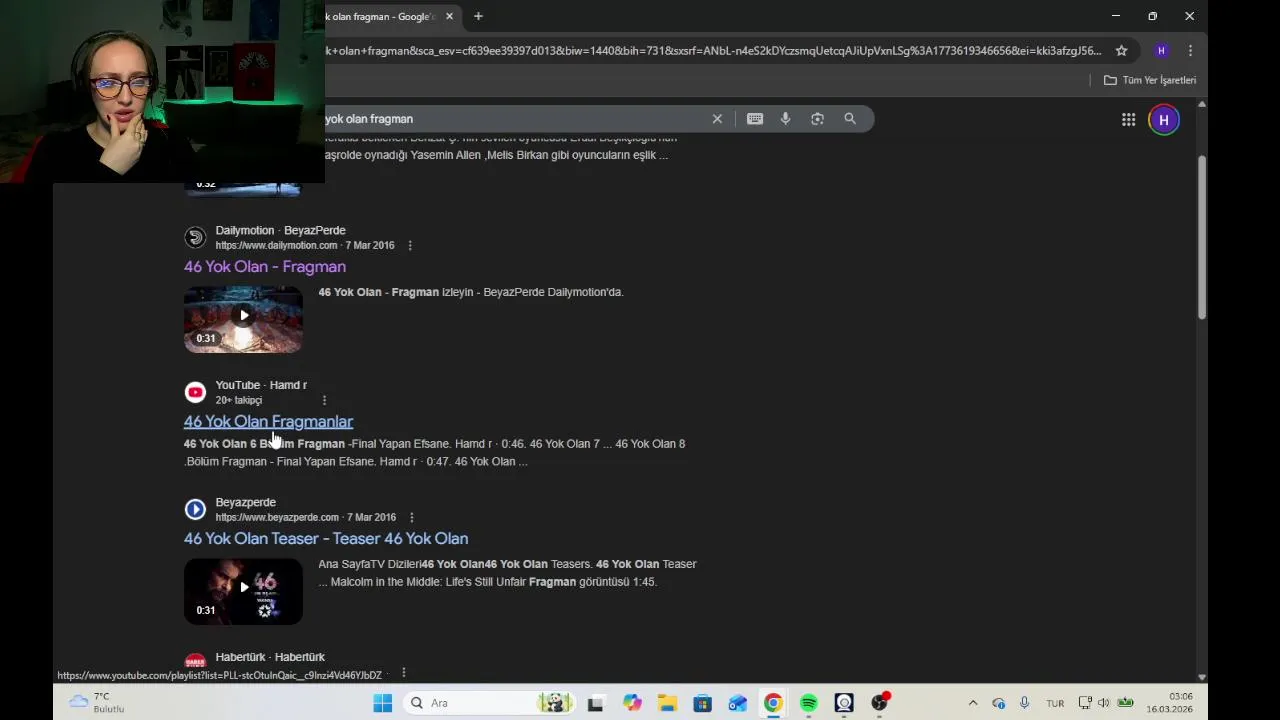1280x720 pixels.
Task: Open Google account avatar H on page
Action: (1163, 120)
